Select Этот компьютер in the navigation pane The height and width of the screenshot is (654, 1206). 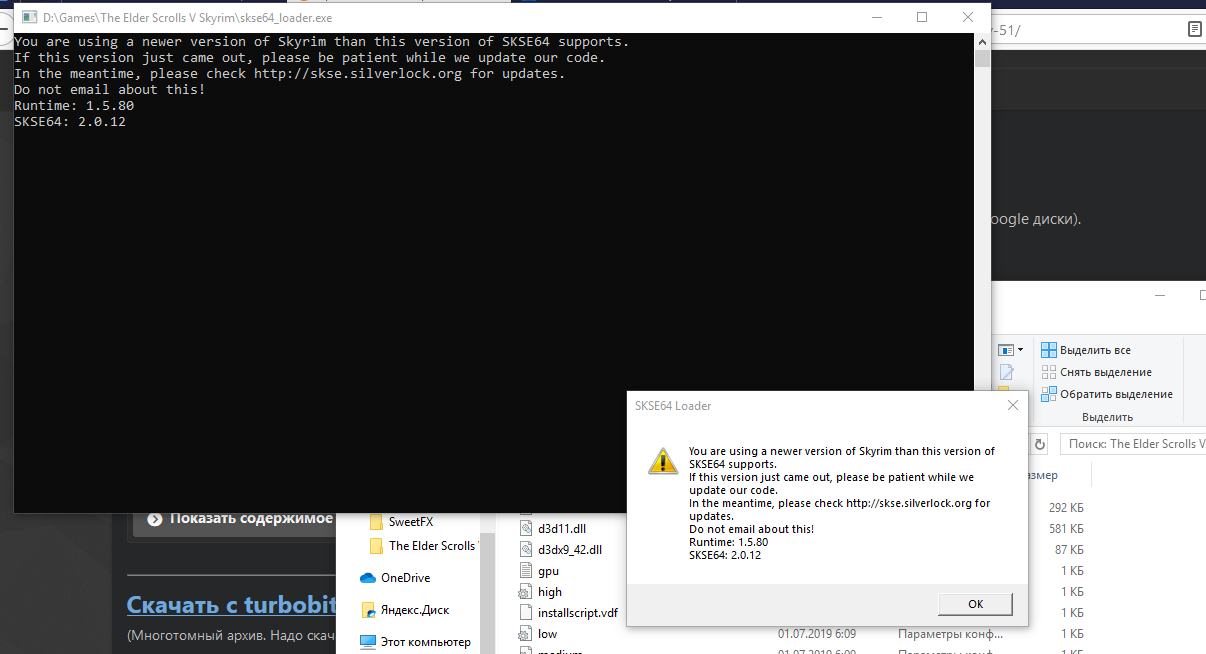tap(425, 642)
